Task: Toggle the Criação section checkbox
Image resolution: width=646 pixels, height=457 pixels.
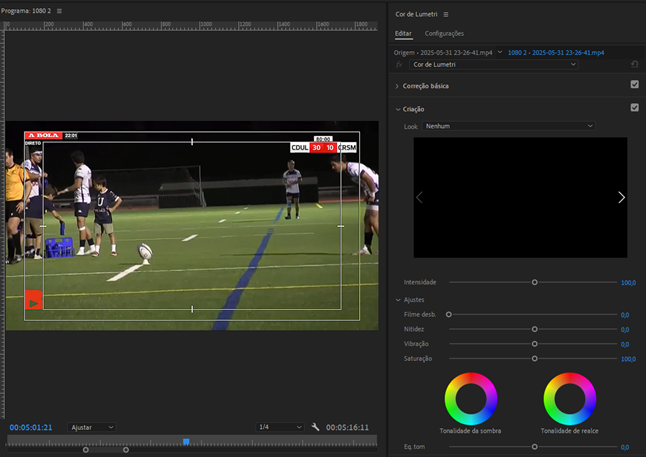Action: 634,108
